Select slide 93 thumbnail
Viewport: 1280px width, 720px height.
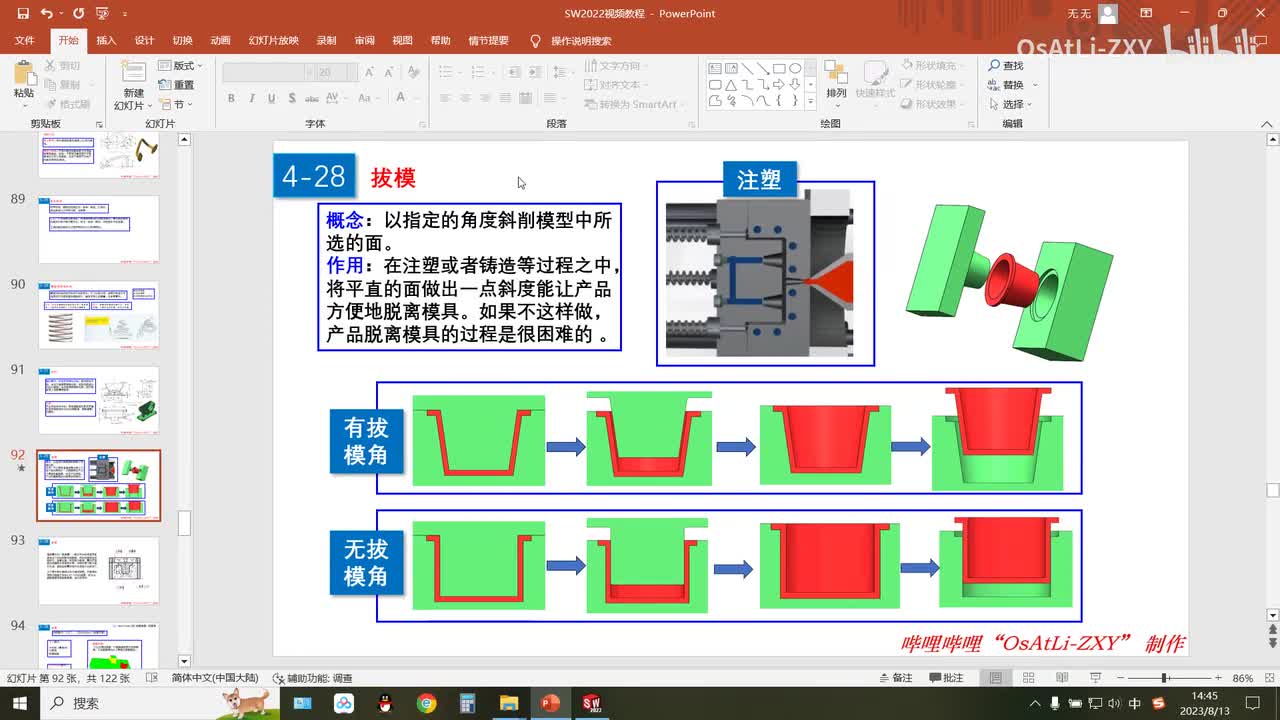point(98,571)
